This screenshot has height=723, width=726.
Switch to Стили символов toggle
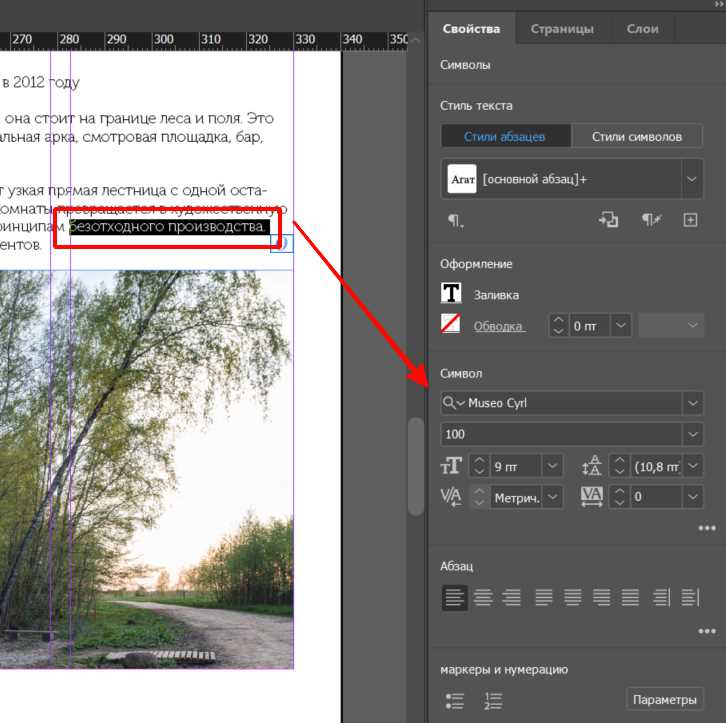point(637,137)
